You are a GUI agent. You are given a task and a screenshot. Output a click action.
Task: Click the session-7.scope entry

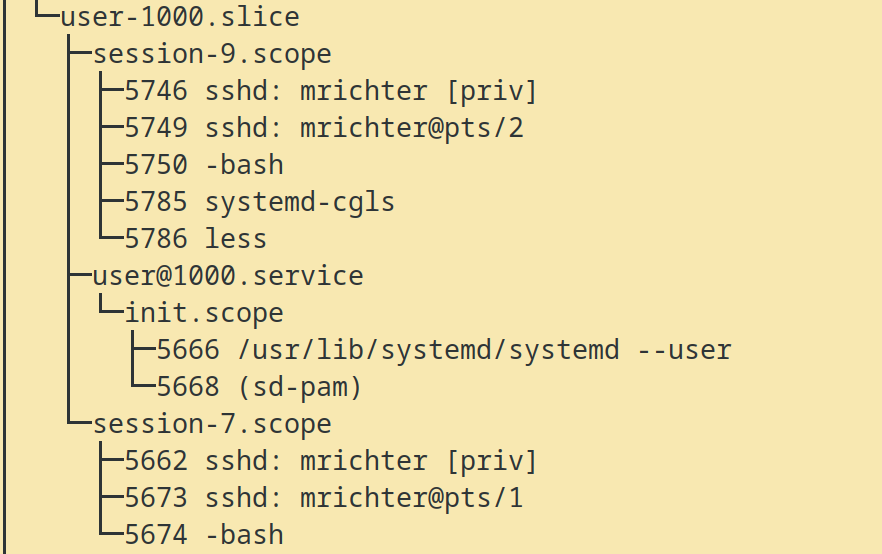click(x=212, y=424)
